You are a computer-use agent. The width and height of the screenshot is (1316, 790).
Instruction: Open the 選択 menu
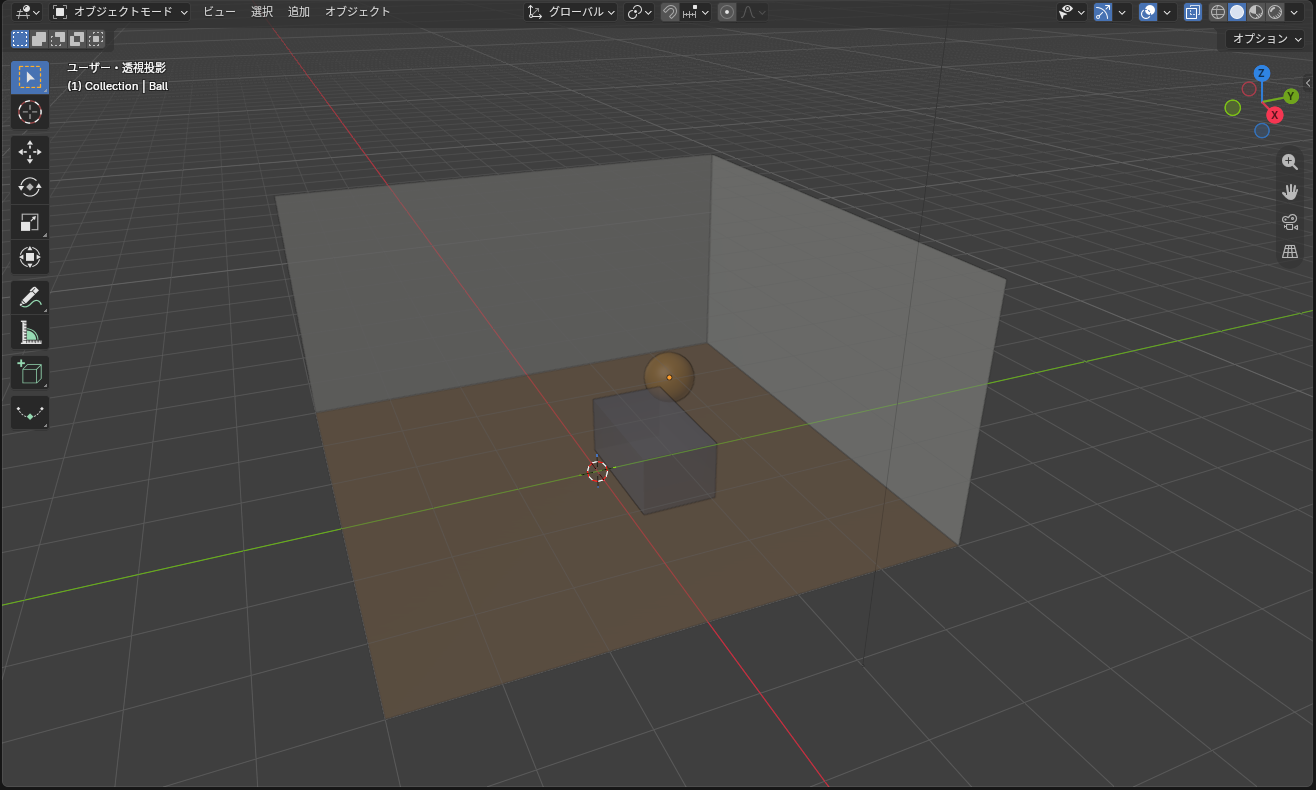[262, 12]
